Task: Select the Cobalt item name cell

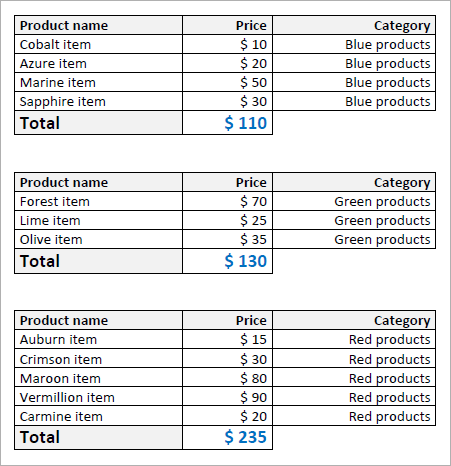Action: tap(98, 44)
